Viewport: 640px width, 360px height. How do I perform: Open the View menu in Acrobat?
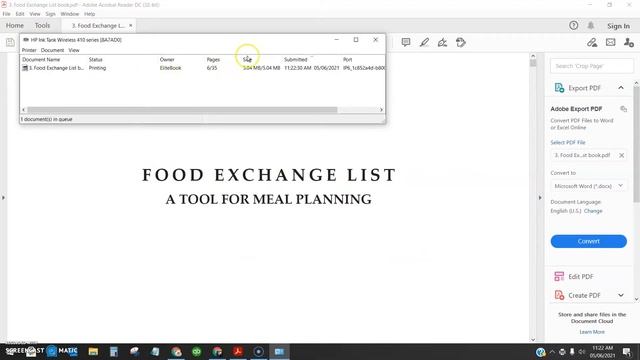coord(35,14)
